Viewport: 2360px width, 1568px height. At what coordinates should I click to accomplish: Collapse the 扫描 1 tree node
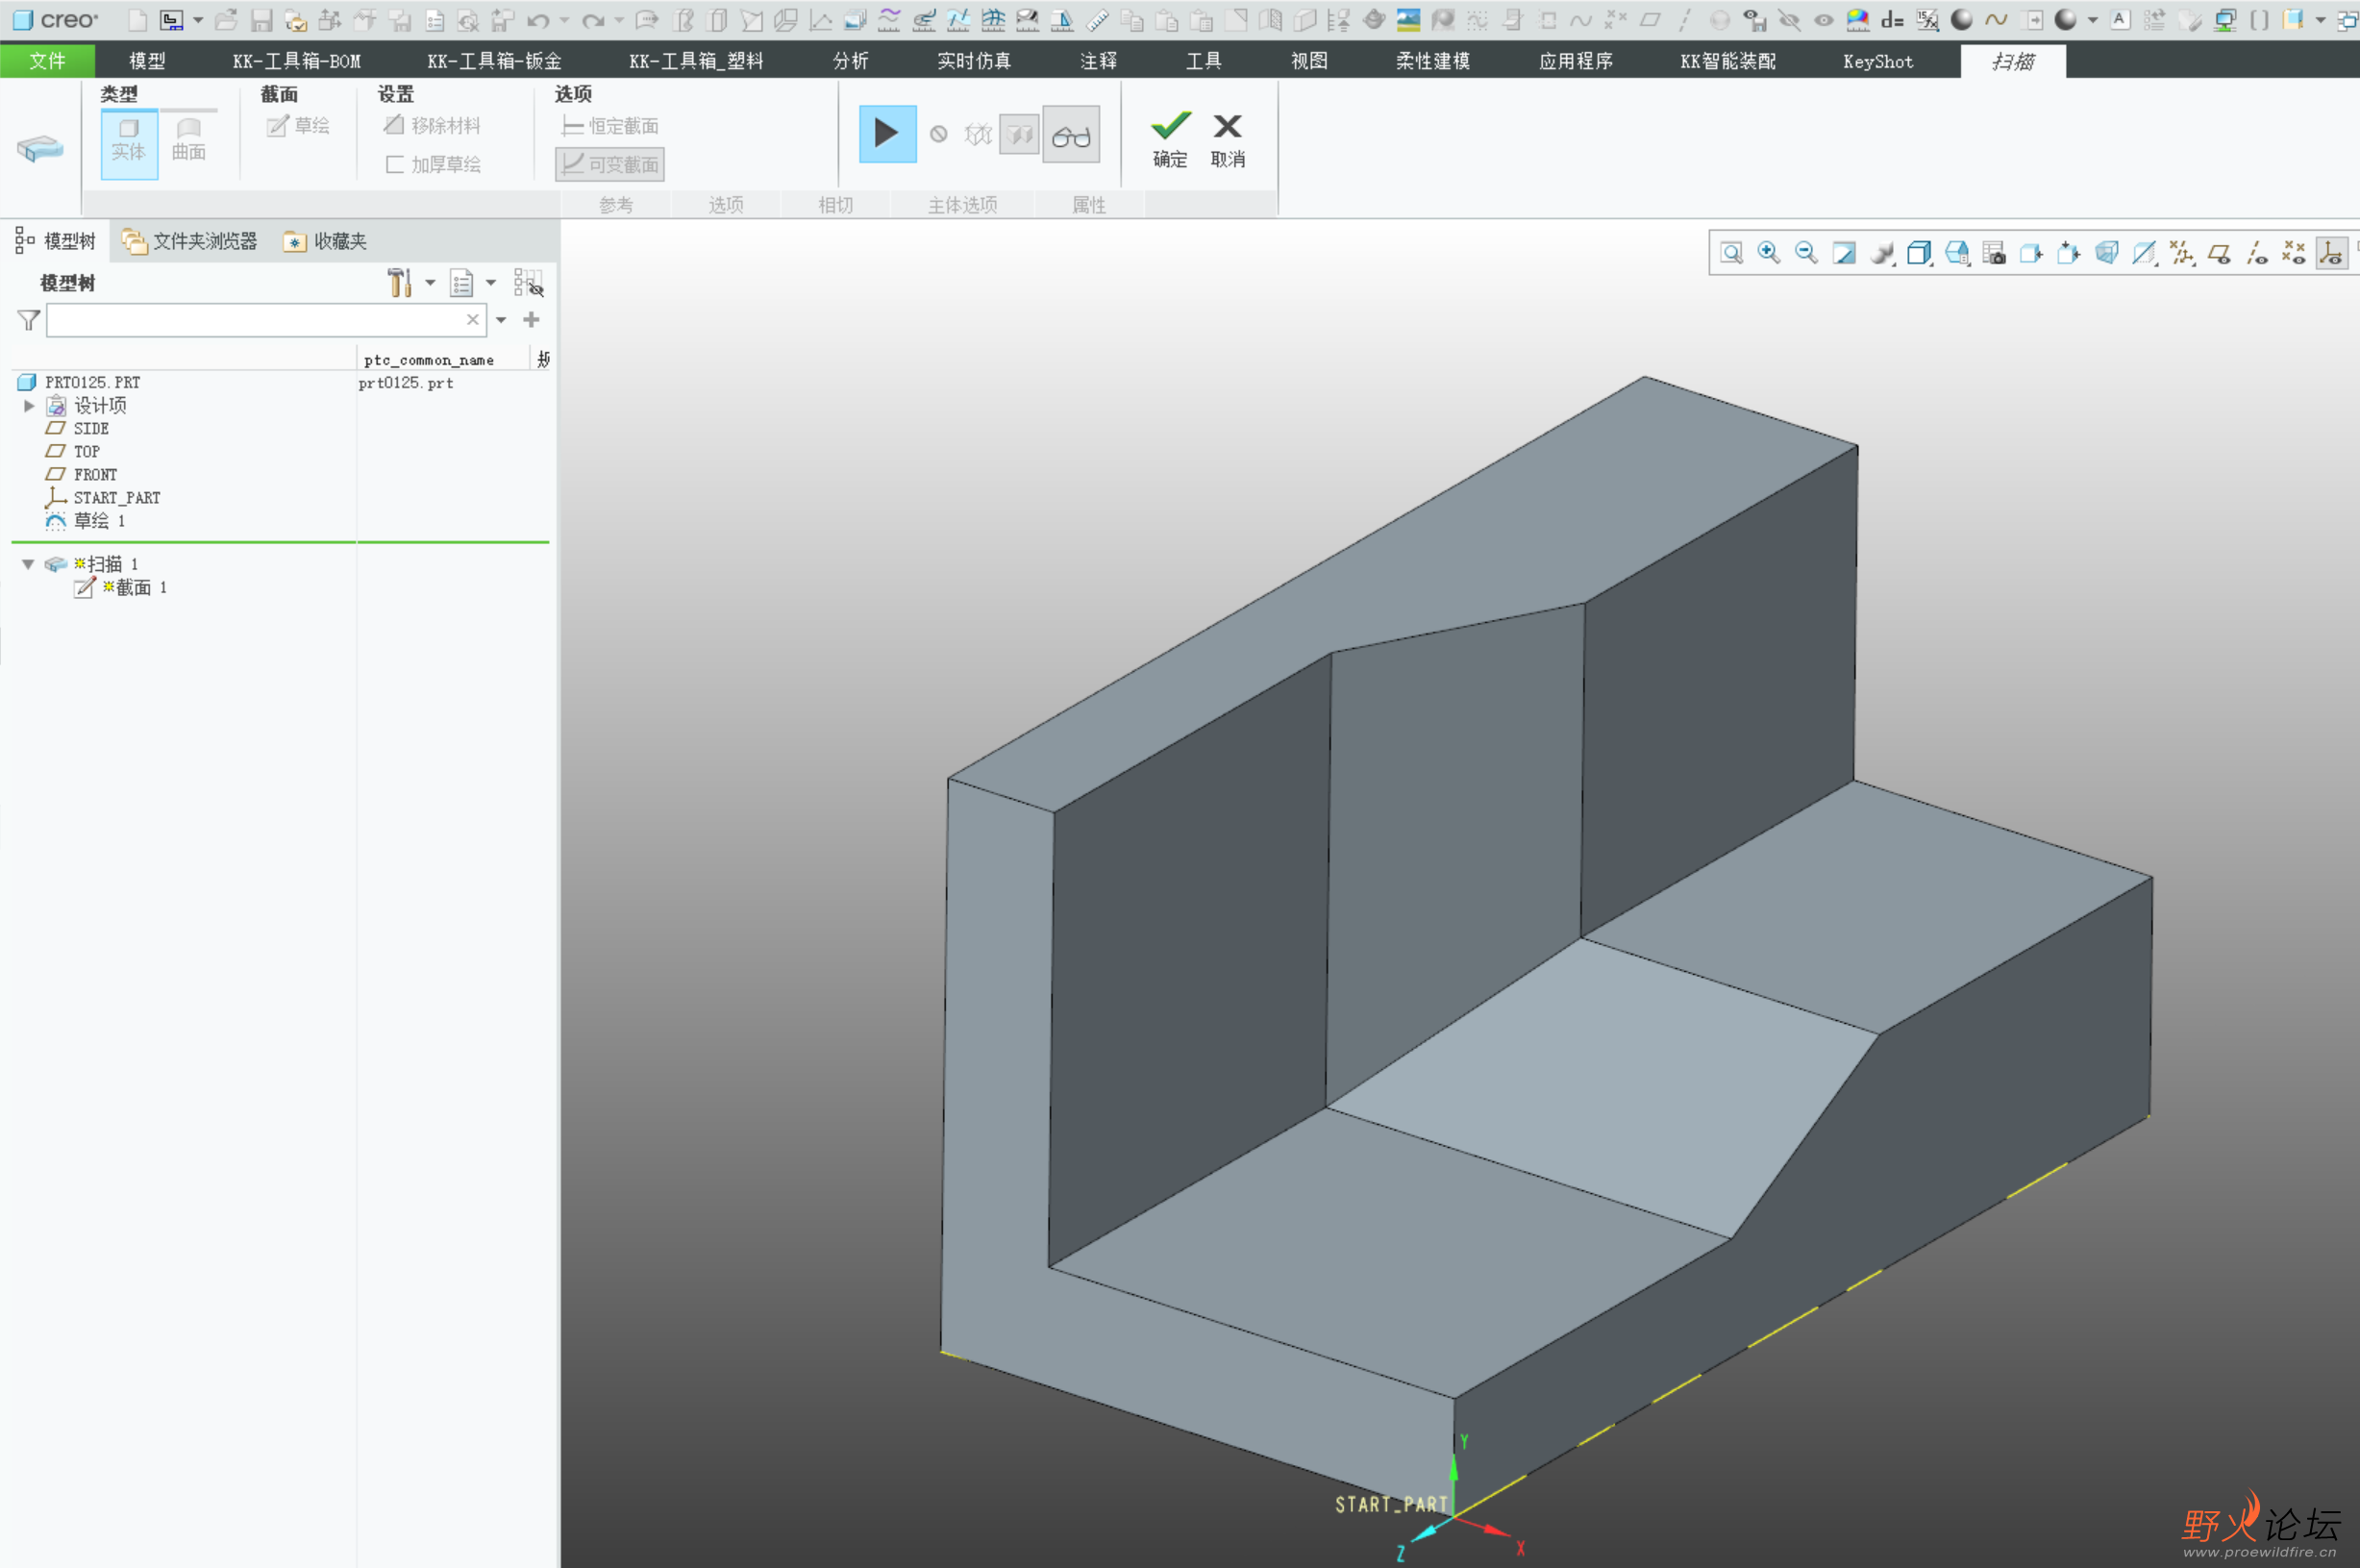tap(28, 565)
